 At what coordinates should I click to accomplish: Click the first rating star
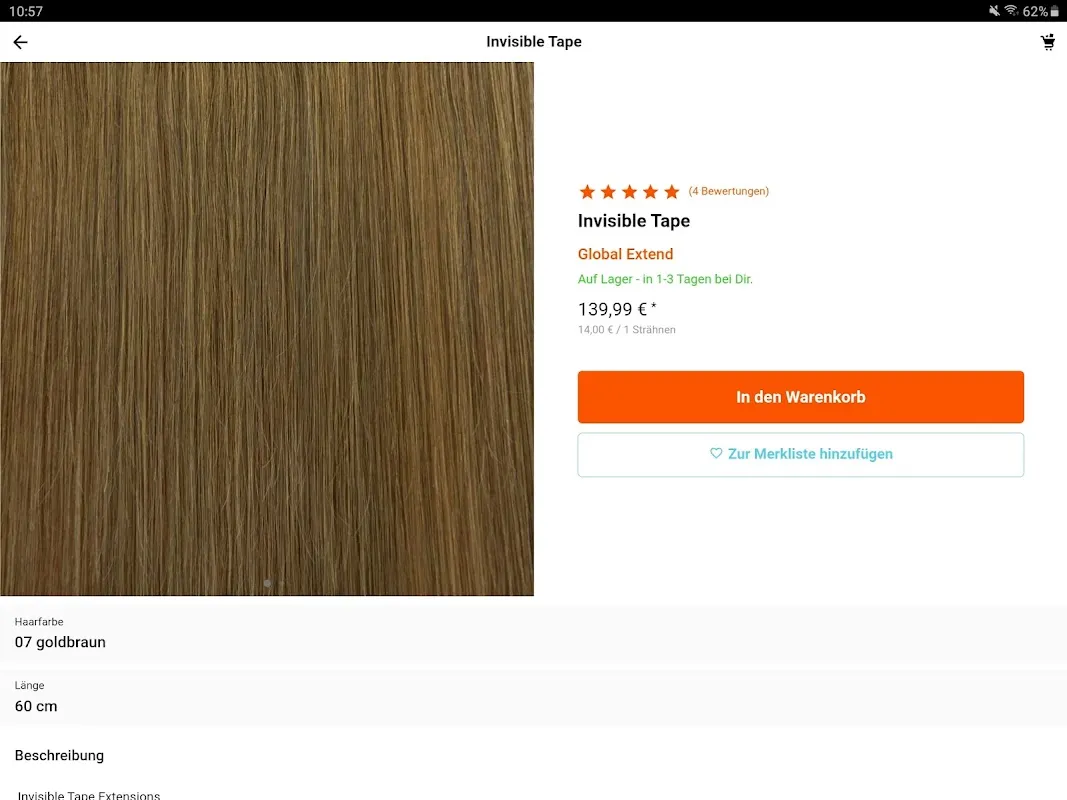click(x=587, y=192)
